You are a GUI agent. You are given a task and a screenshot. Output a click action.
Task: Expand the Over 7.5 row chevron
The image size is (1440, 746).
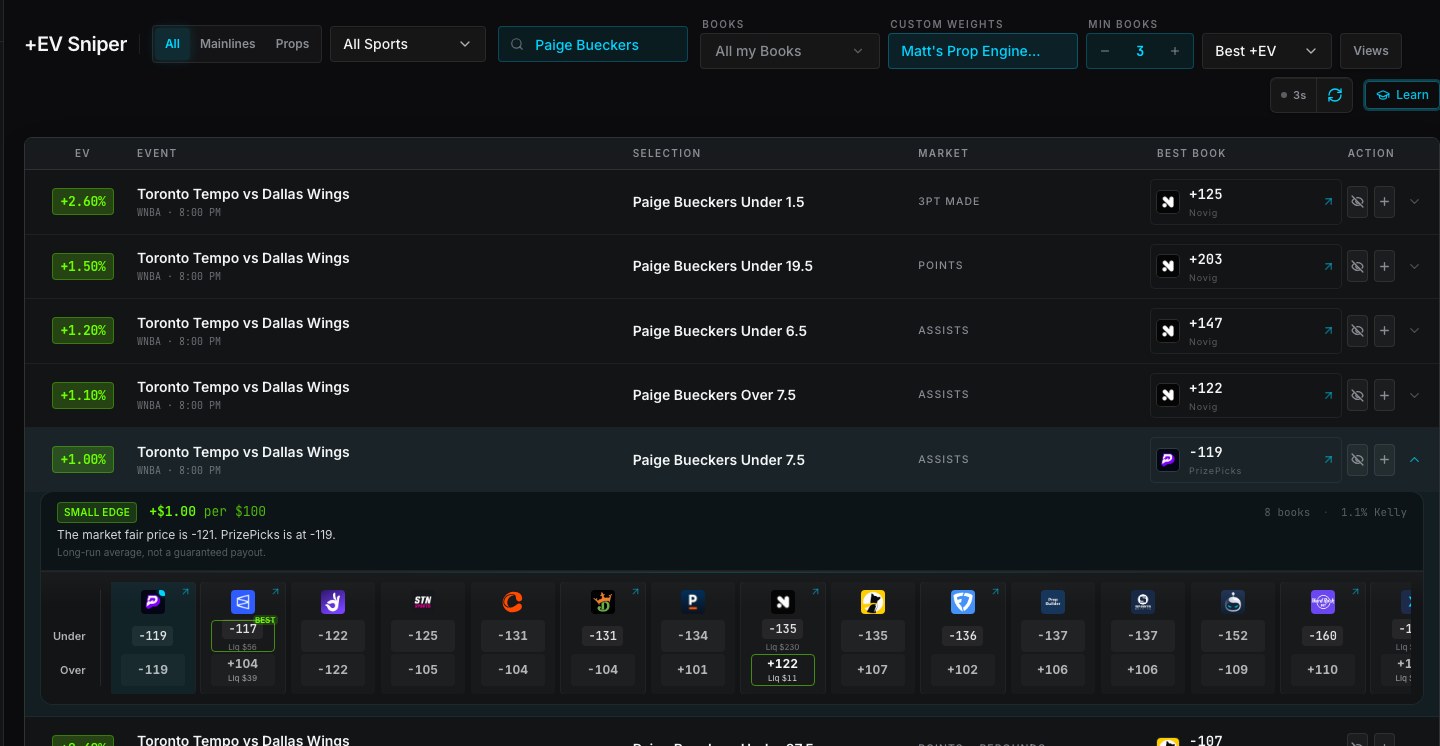click(x=1414, y=395)
